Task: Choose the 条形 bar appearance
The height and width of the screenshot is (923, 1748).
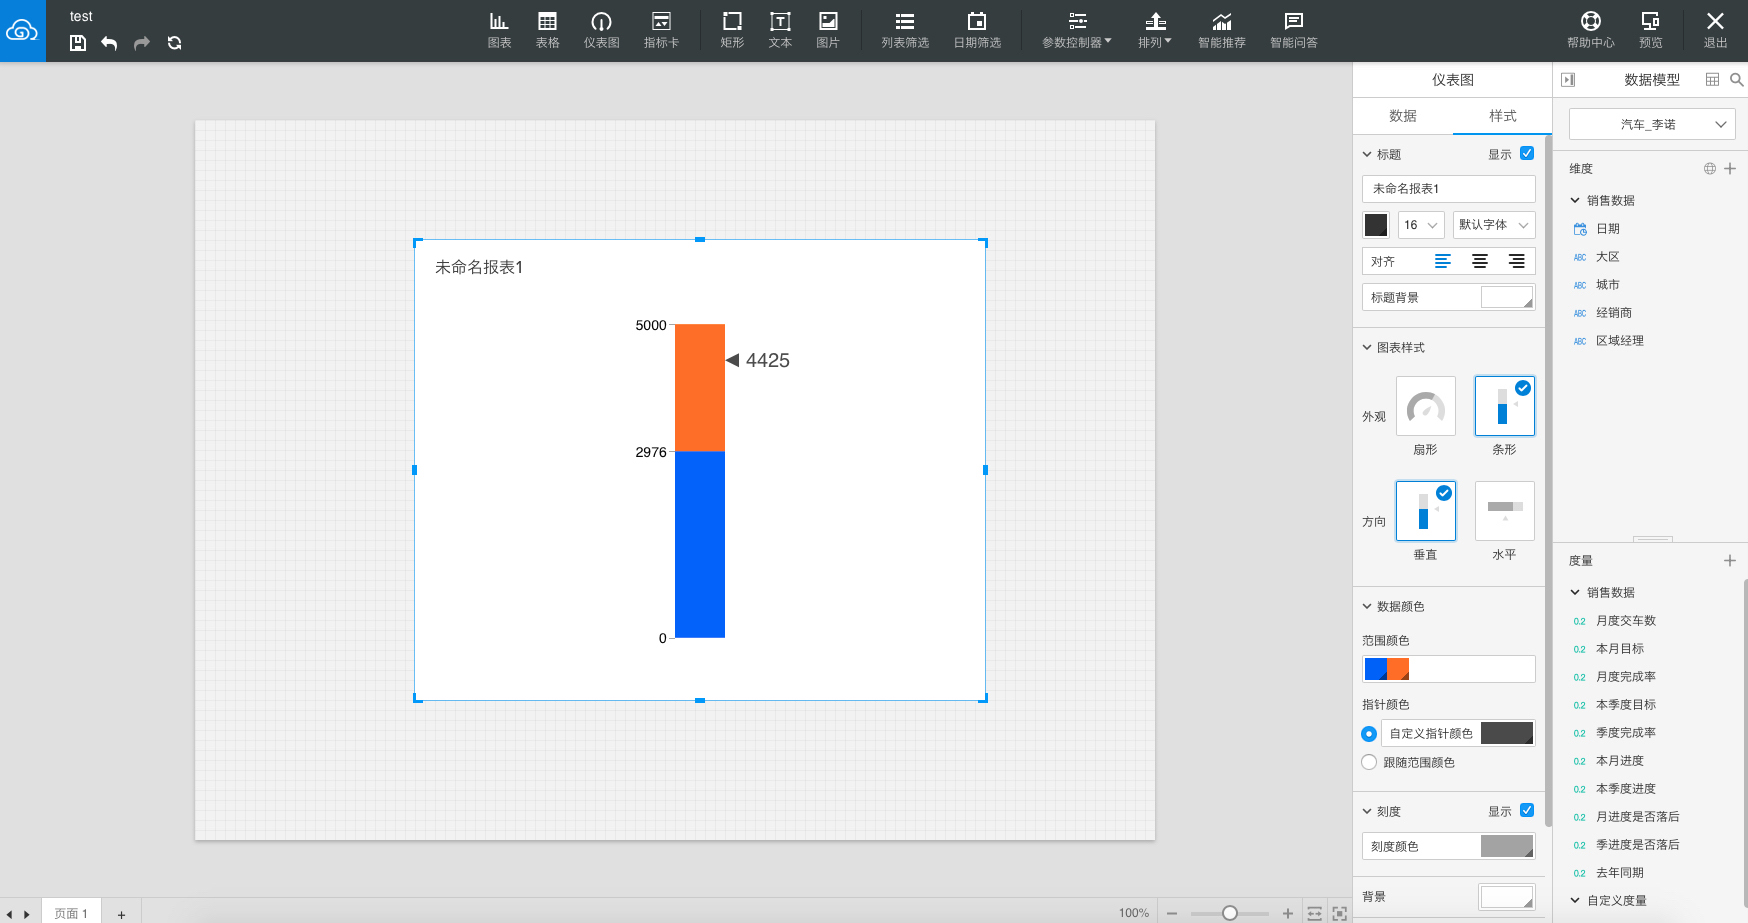Action: coord(1505,406)
